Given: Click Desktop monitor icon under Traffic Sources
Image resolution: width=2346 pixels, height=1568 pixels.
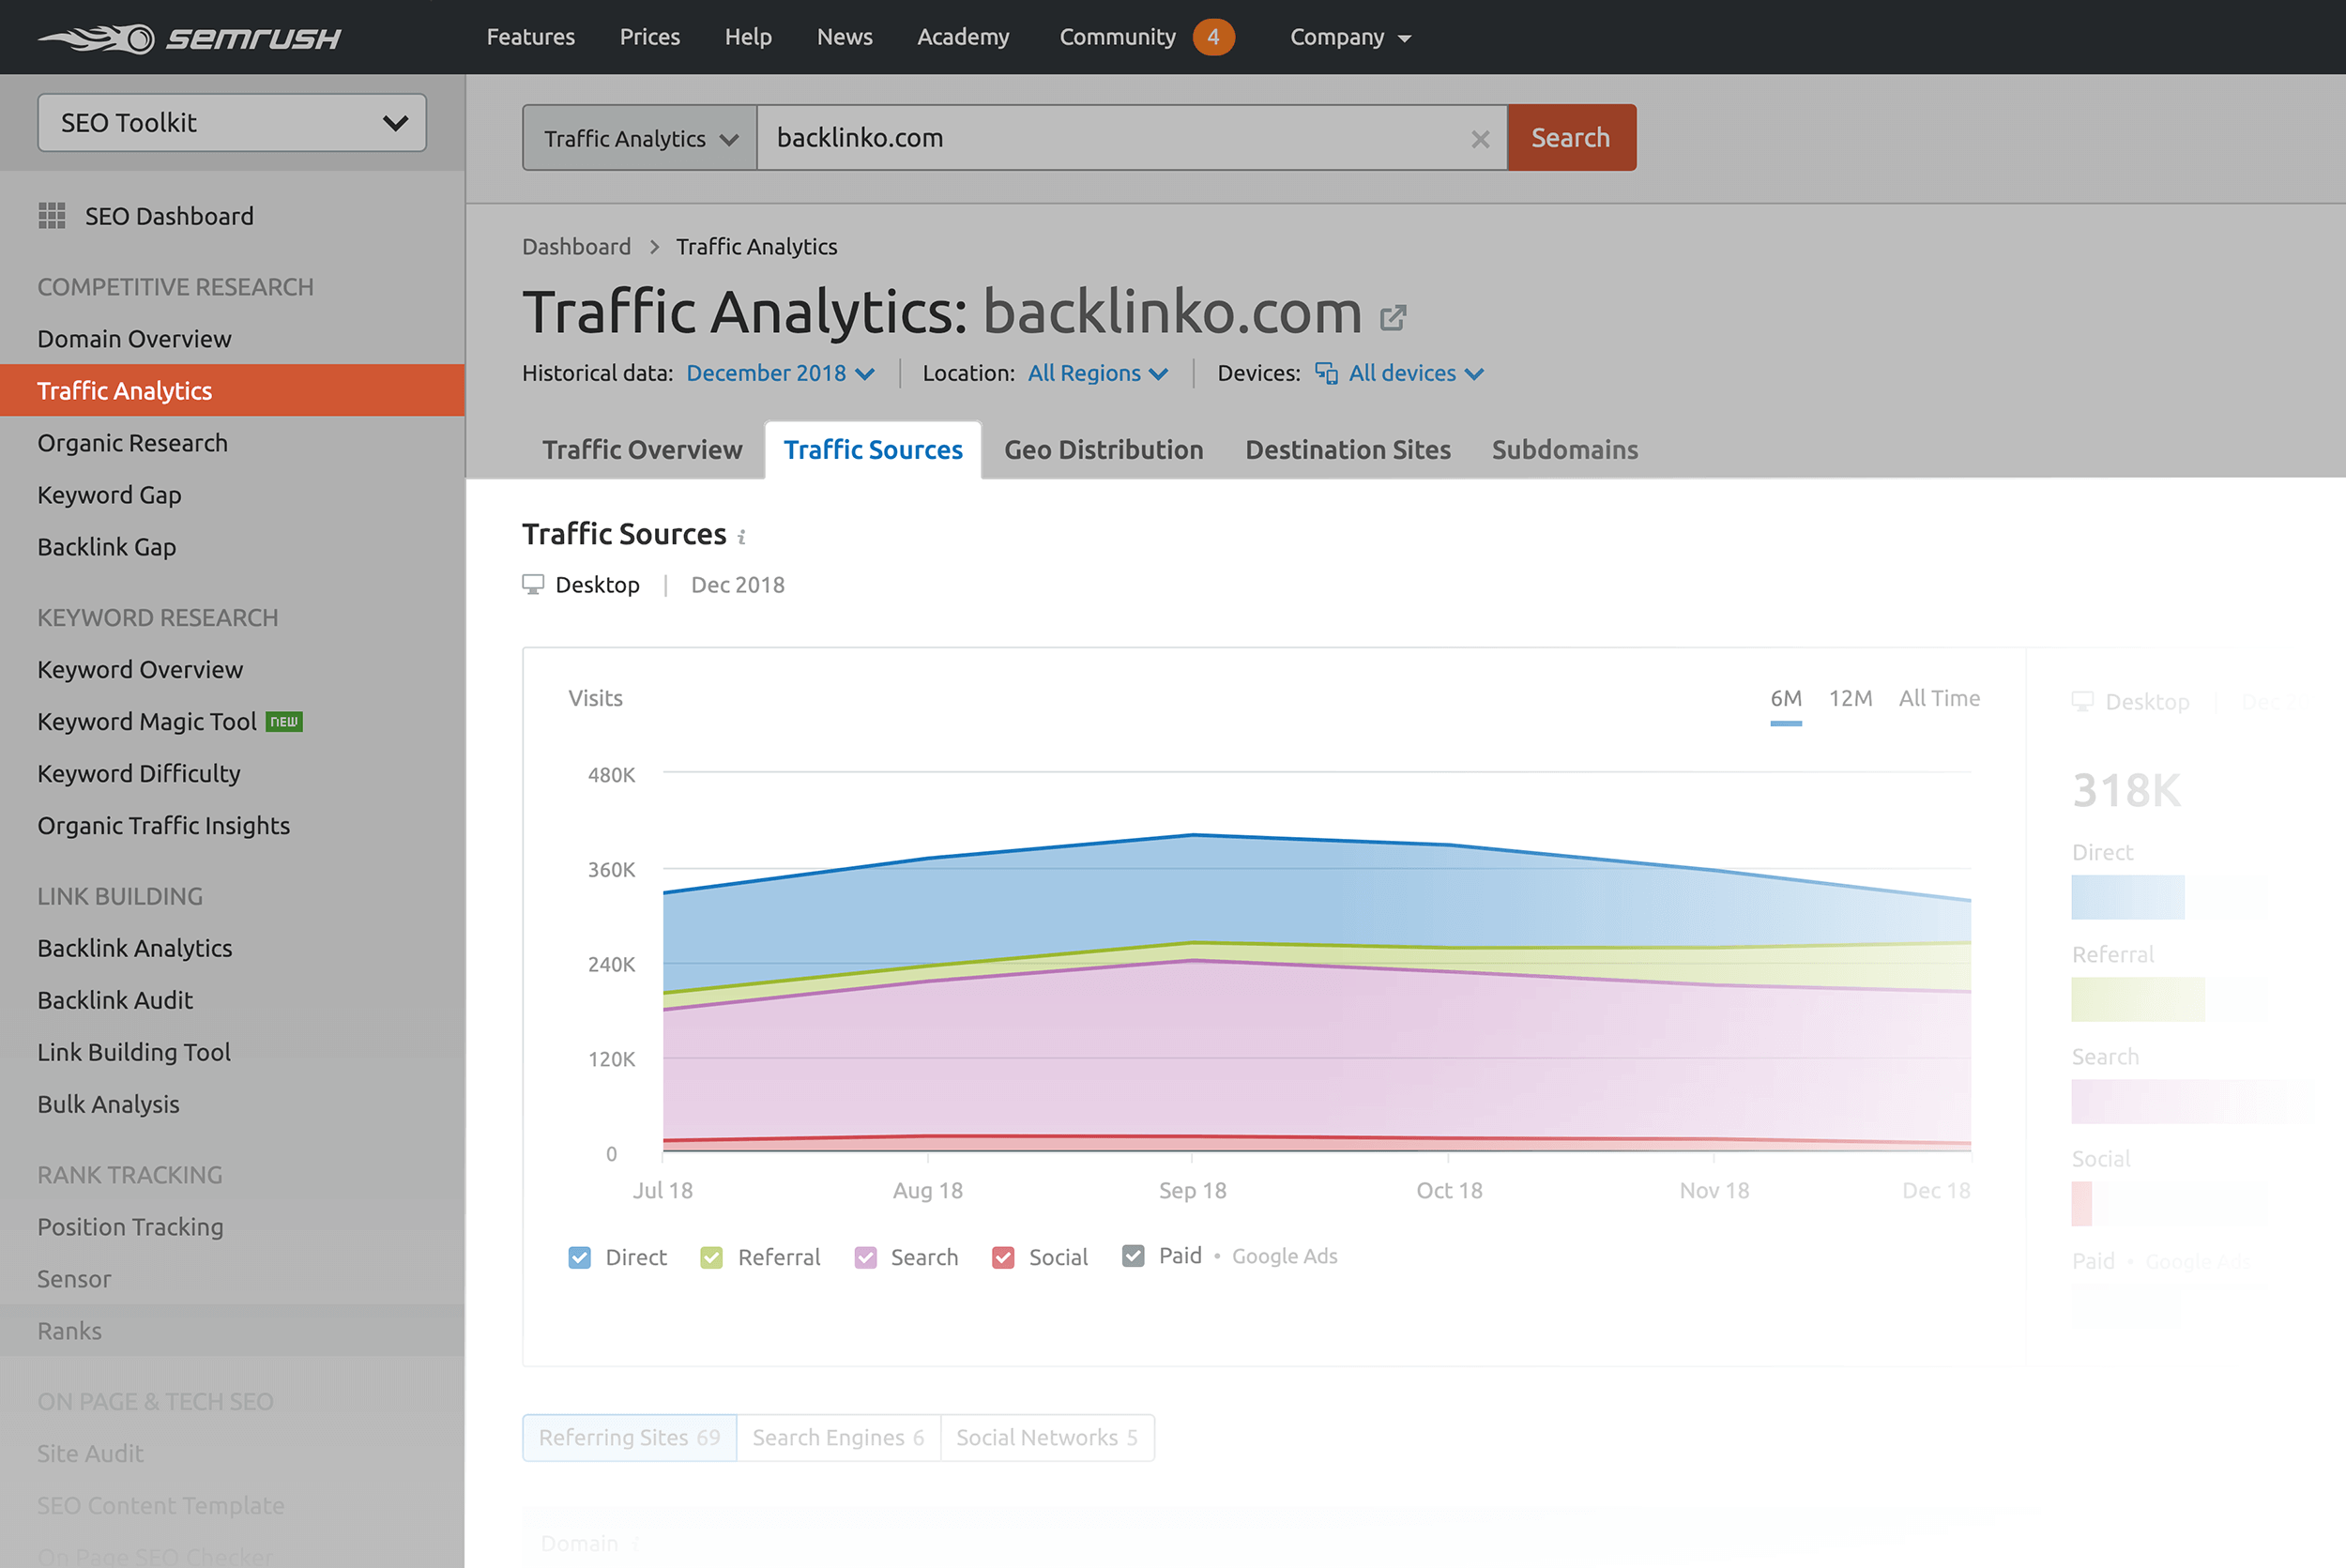Looking at the screenshot, I should point(533,585).
